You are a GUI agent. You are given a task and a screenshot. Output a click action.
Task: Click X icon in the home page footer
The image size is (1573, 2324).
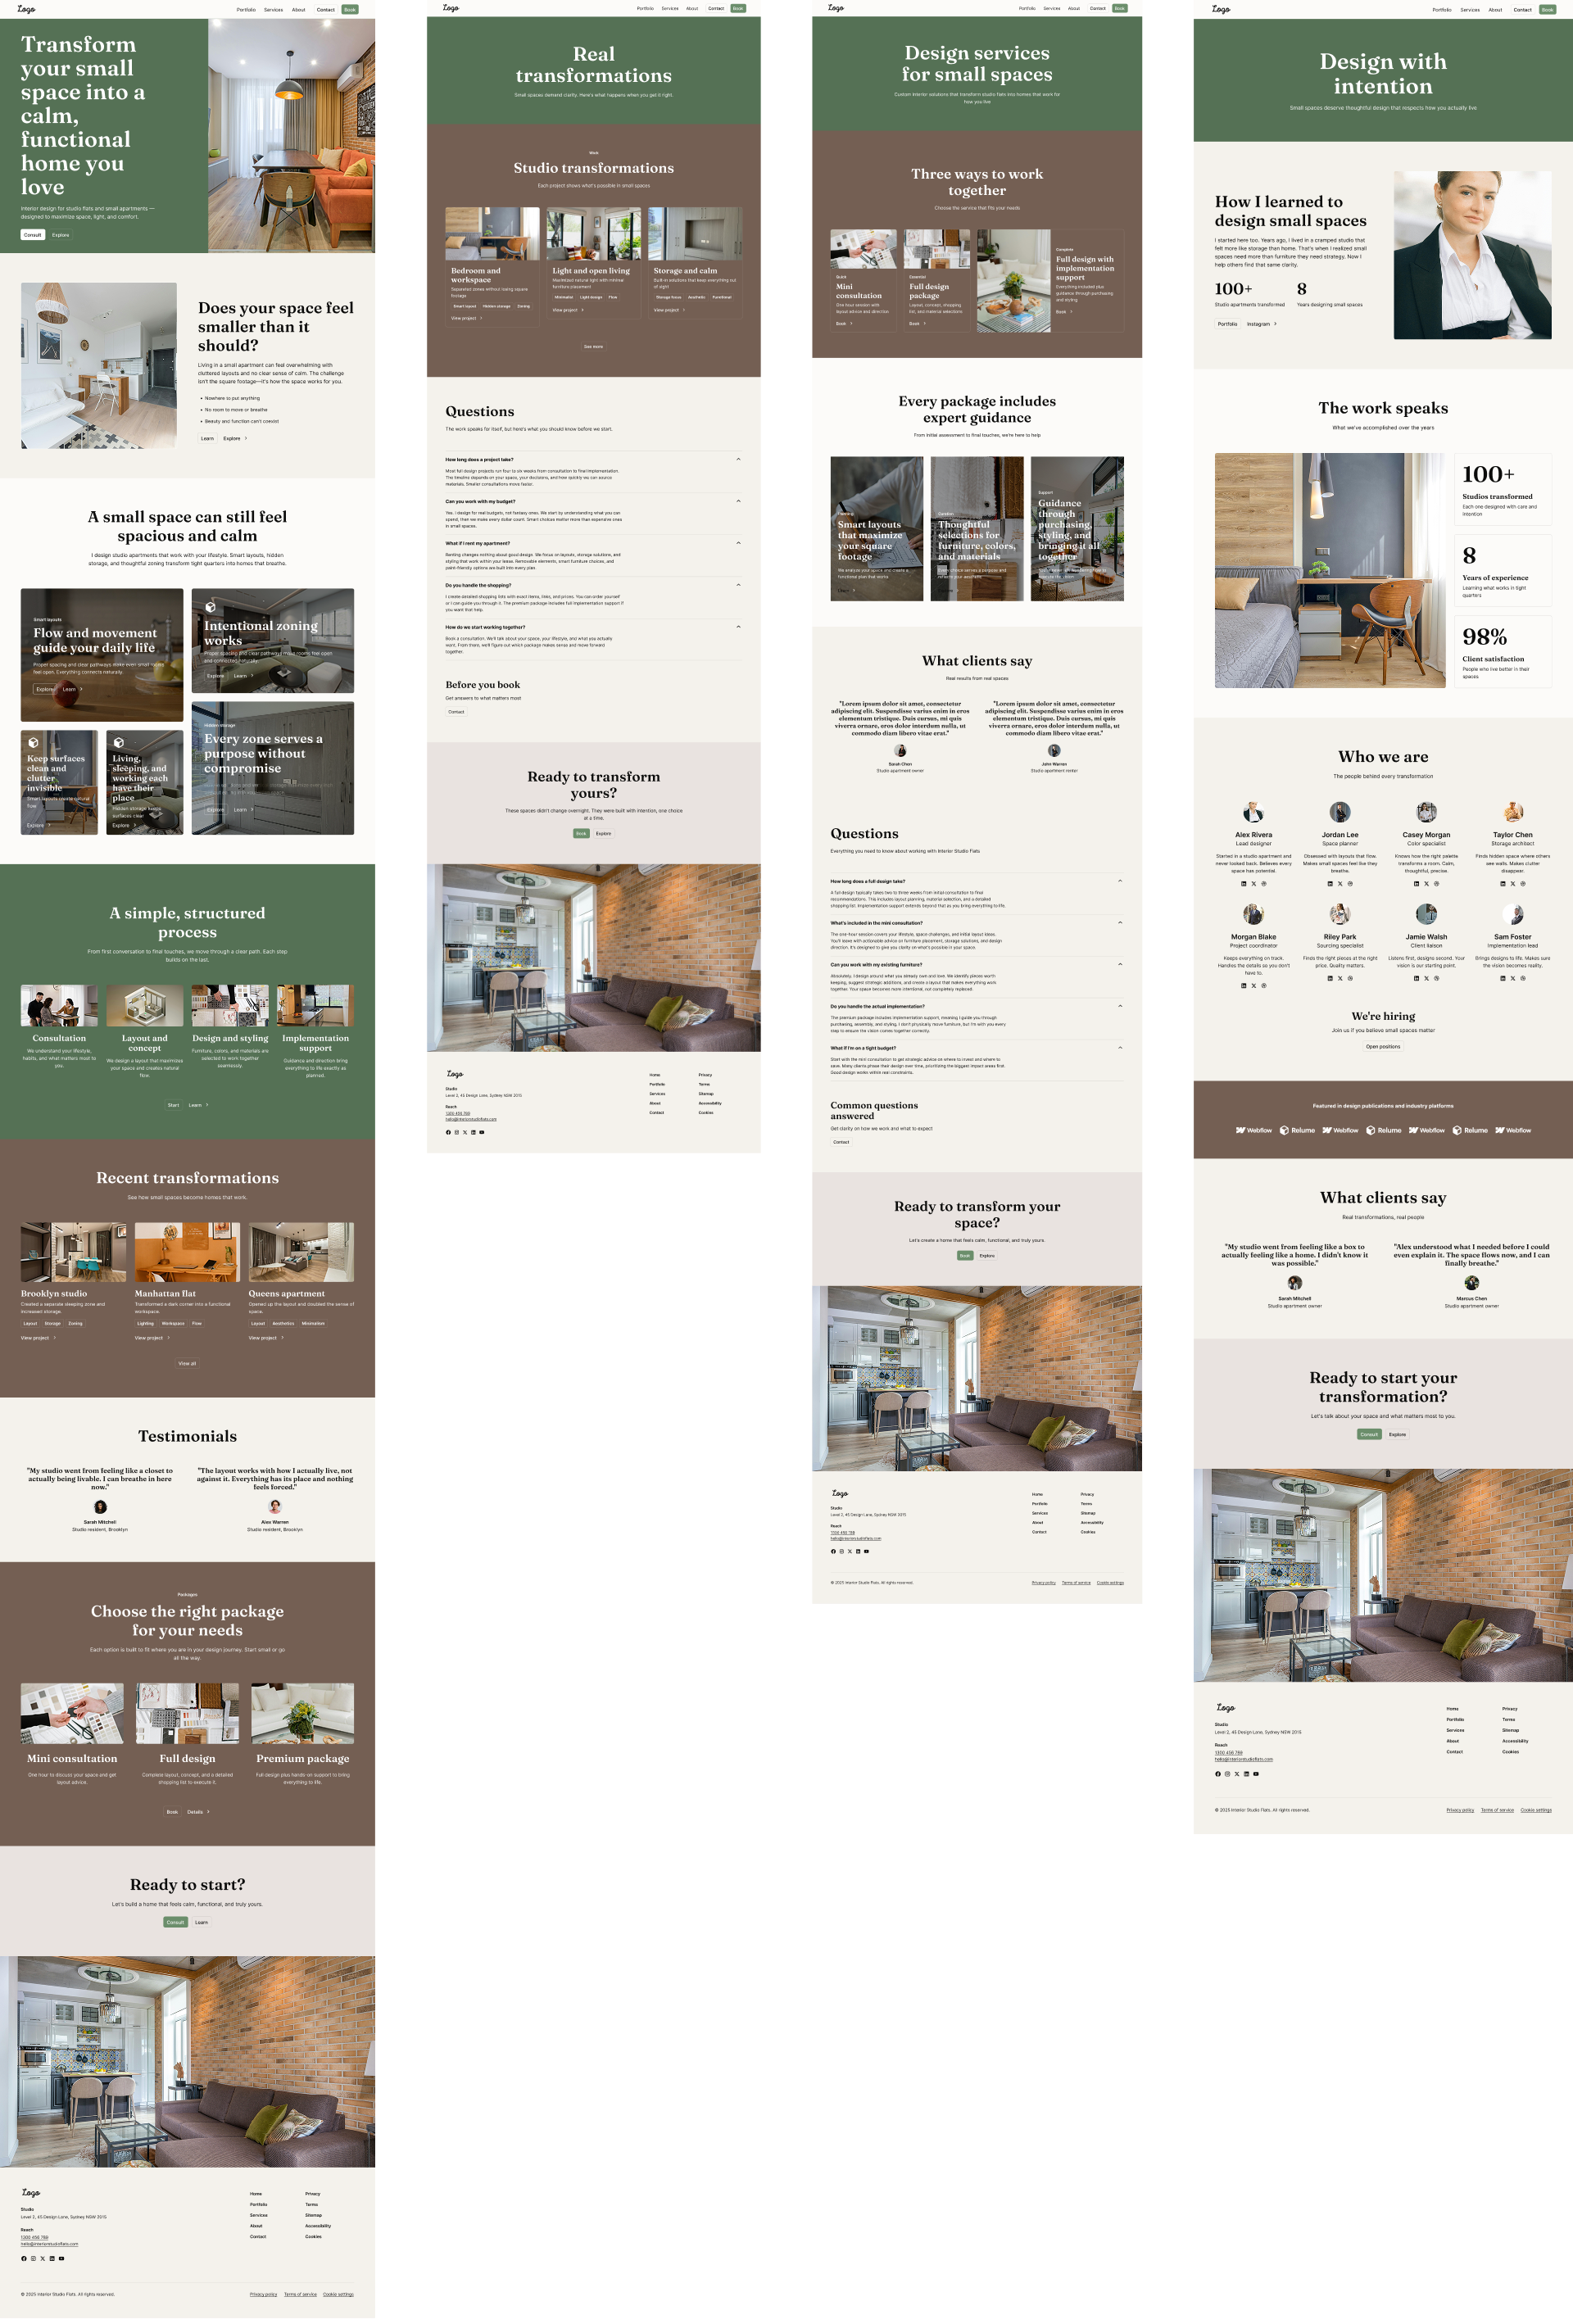pyautogui.click(x=43, y=2258)
